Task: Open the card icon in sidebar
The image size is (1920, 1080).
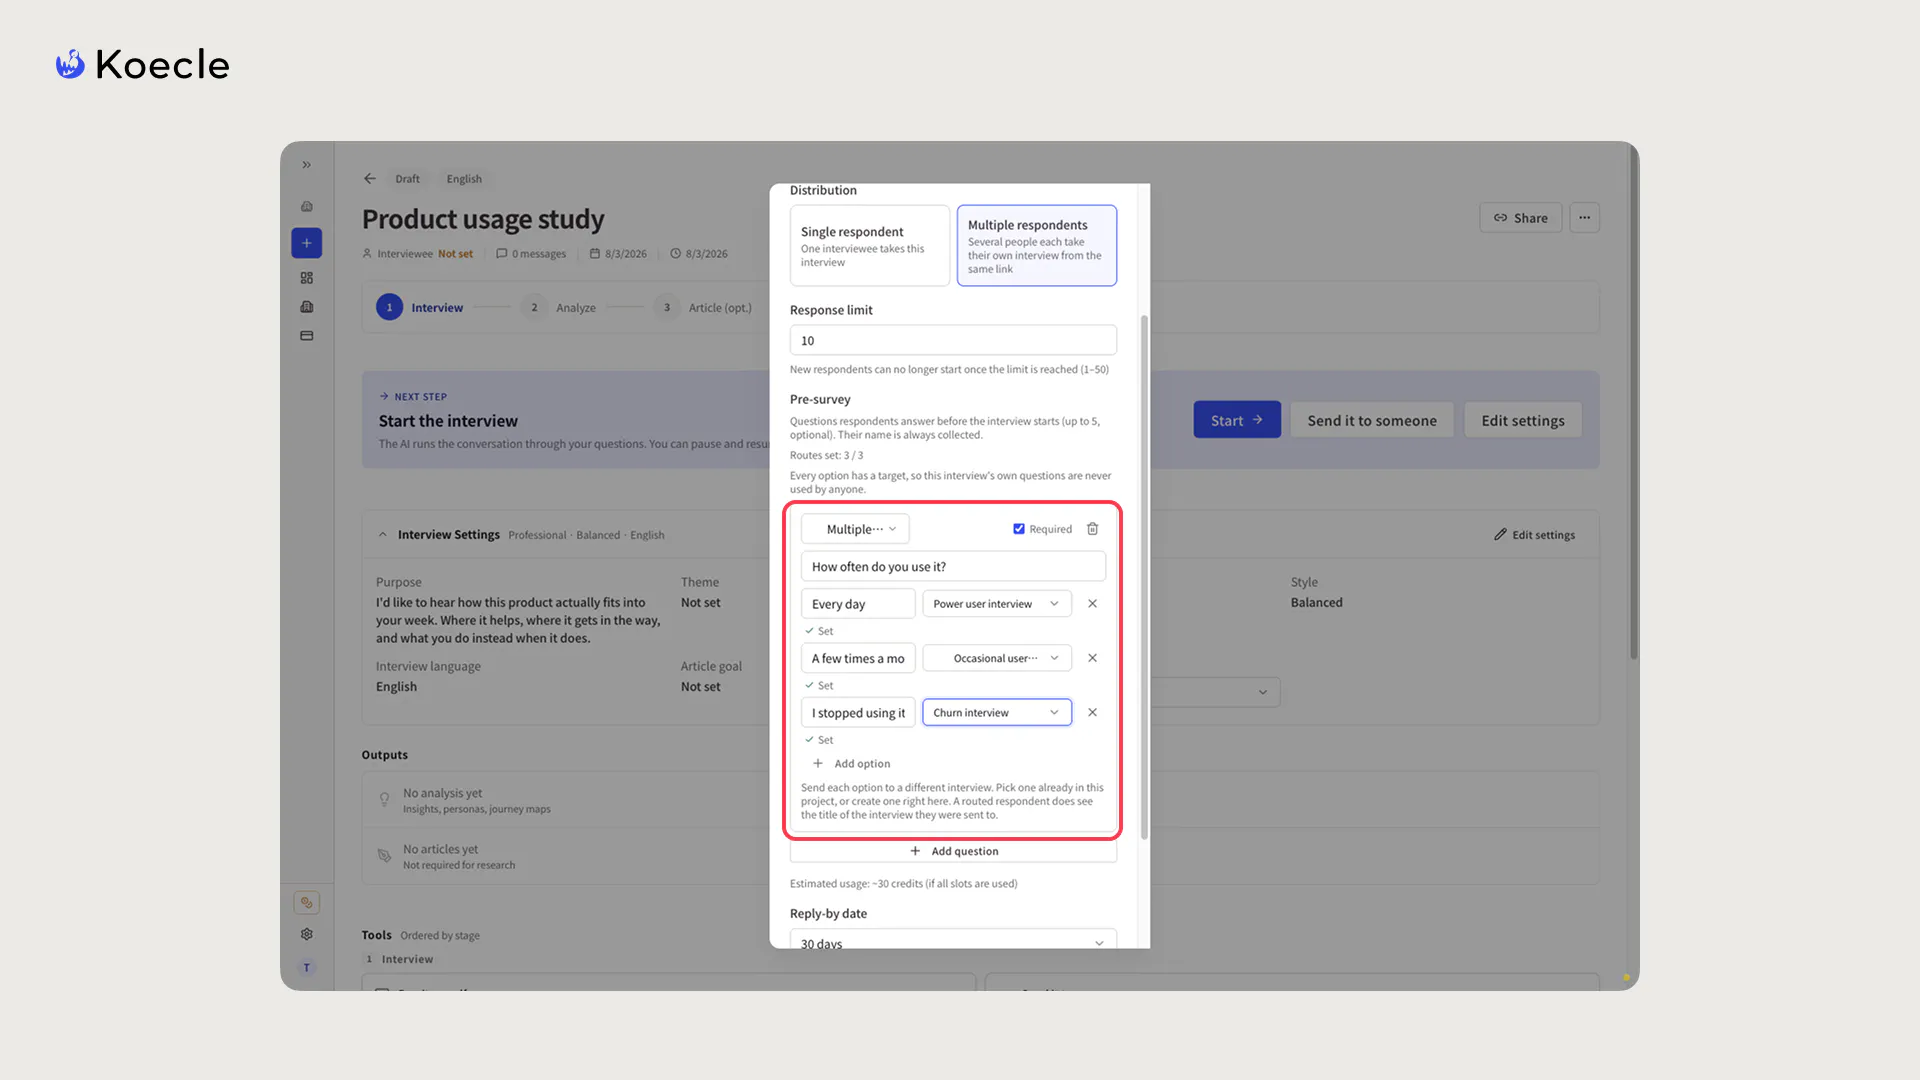Action: point(307,336)
